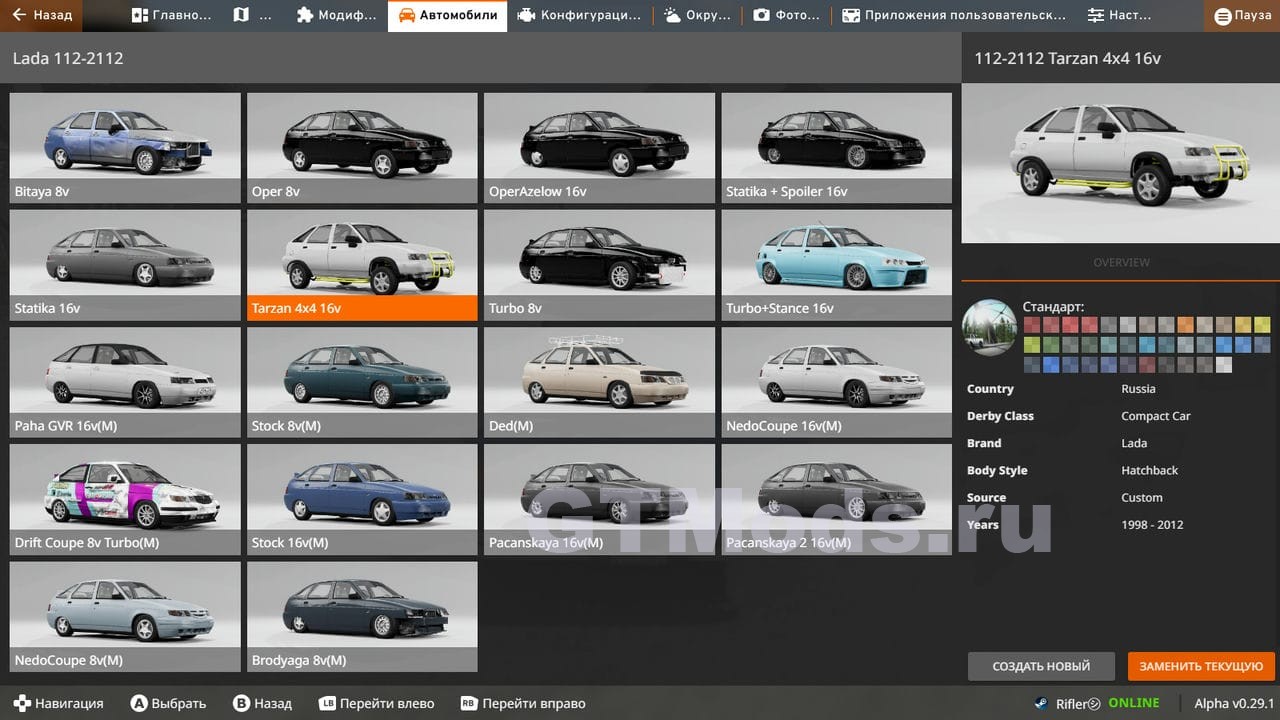Select the Bitaya 8v car thumbnail

125,148
